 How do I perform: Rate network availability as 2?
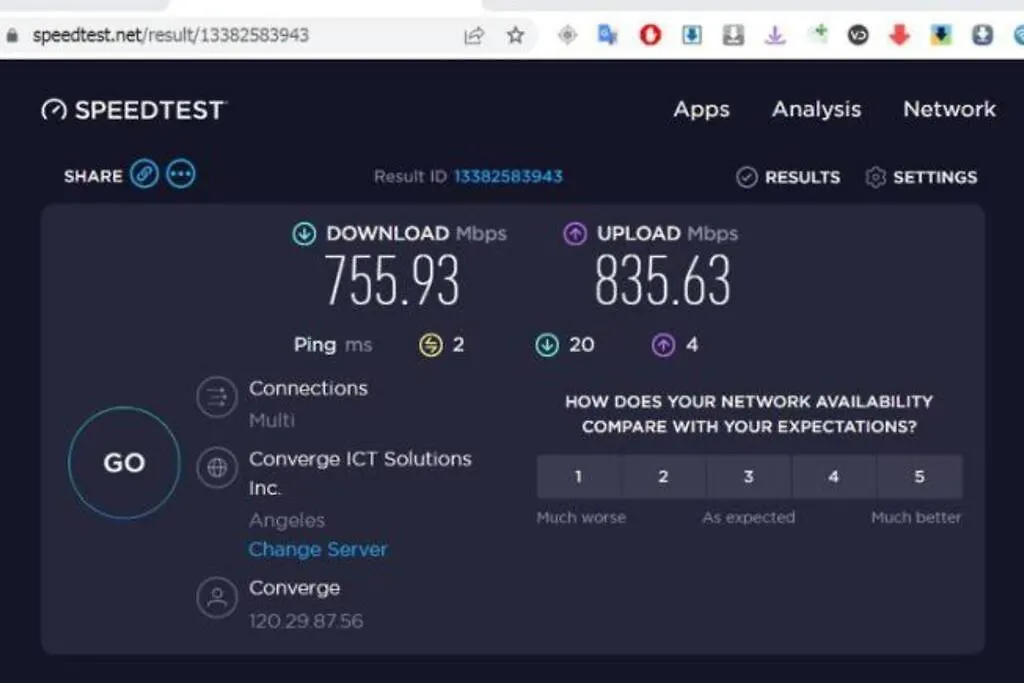[x=664, y=477]
